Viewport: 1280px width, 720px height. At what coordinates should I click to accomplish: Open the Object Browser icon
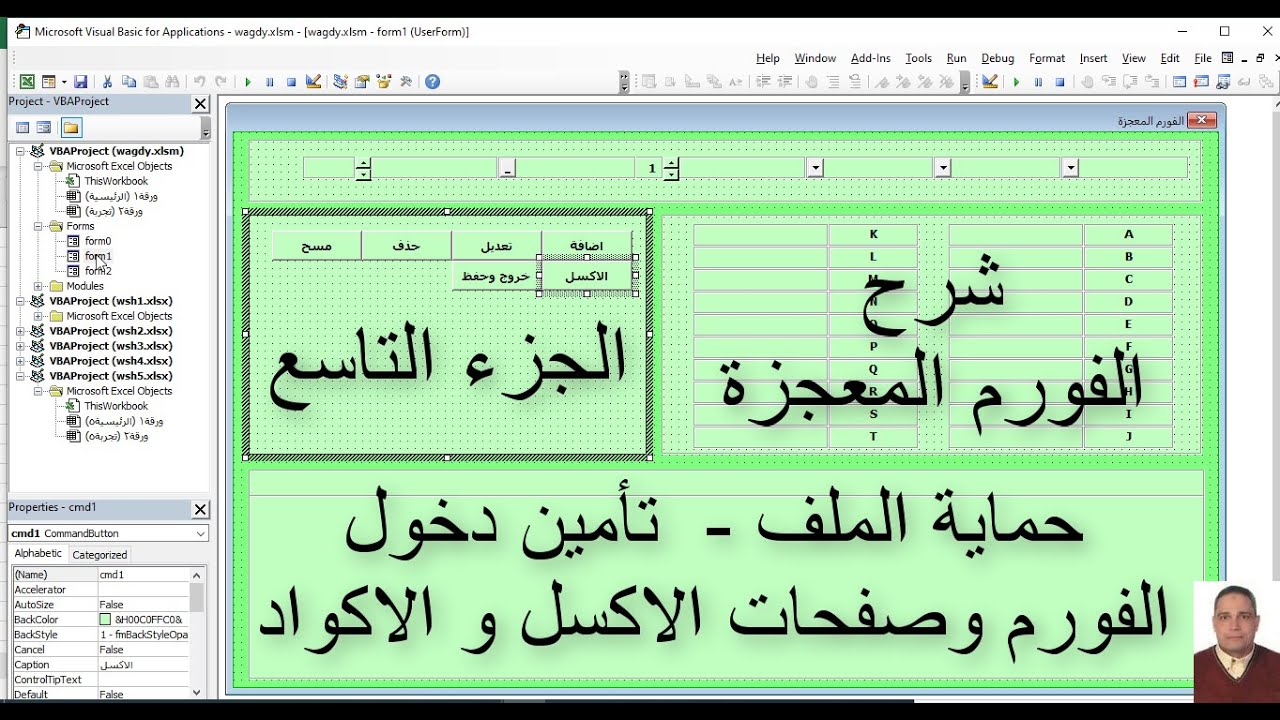[384, 82]
